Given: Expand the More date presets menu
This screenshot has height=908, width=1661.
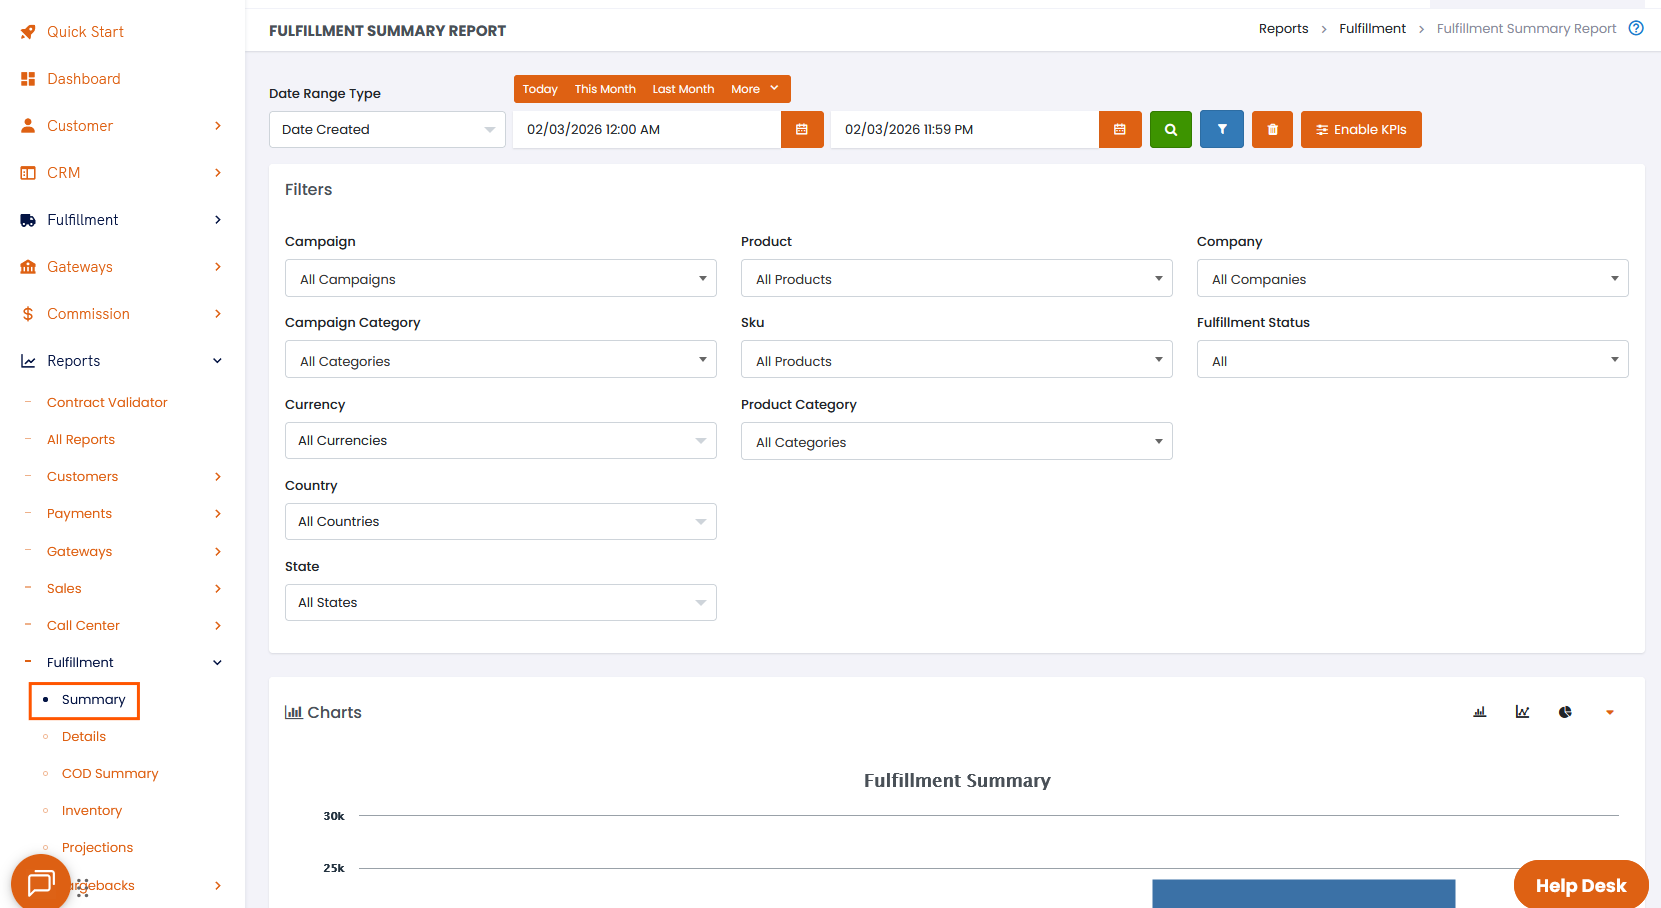Looking at the screenshot, I should (x=754, y=89).
